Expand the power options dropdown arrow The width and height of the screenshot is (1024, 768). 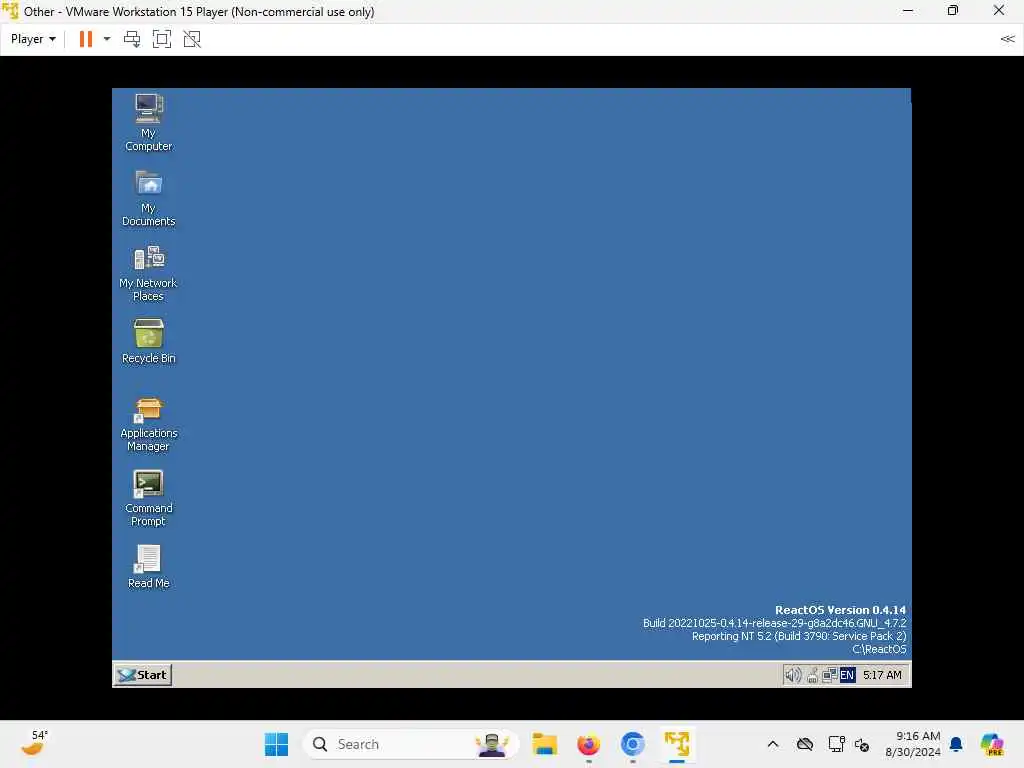tap(107, 39)
